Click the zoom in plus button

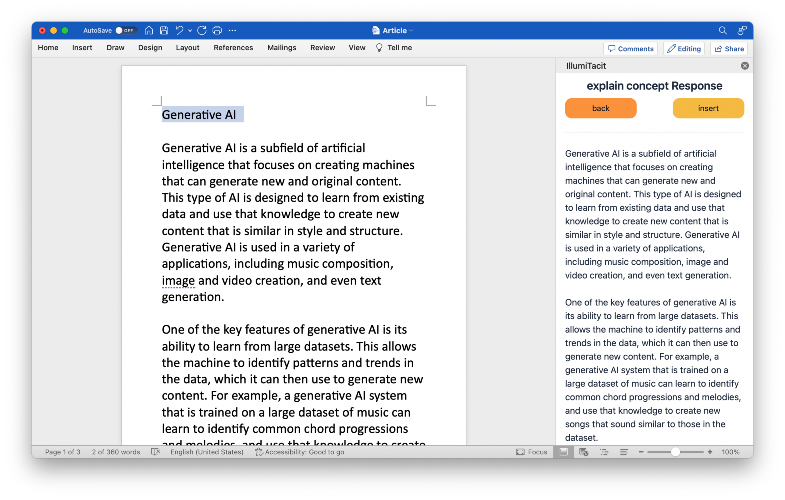click(710, 452)
